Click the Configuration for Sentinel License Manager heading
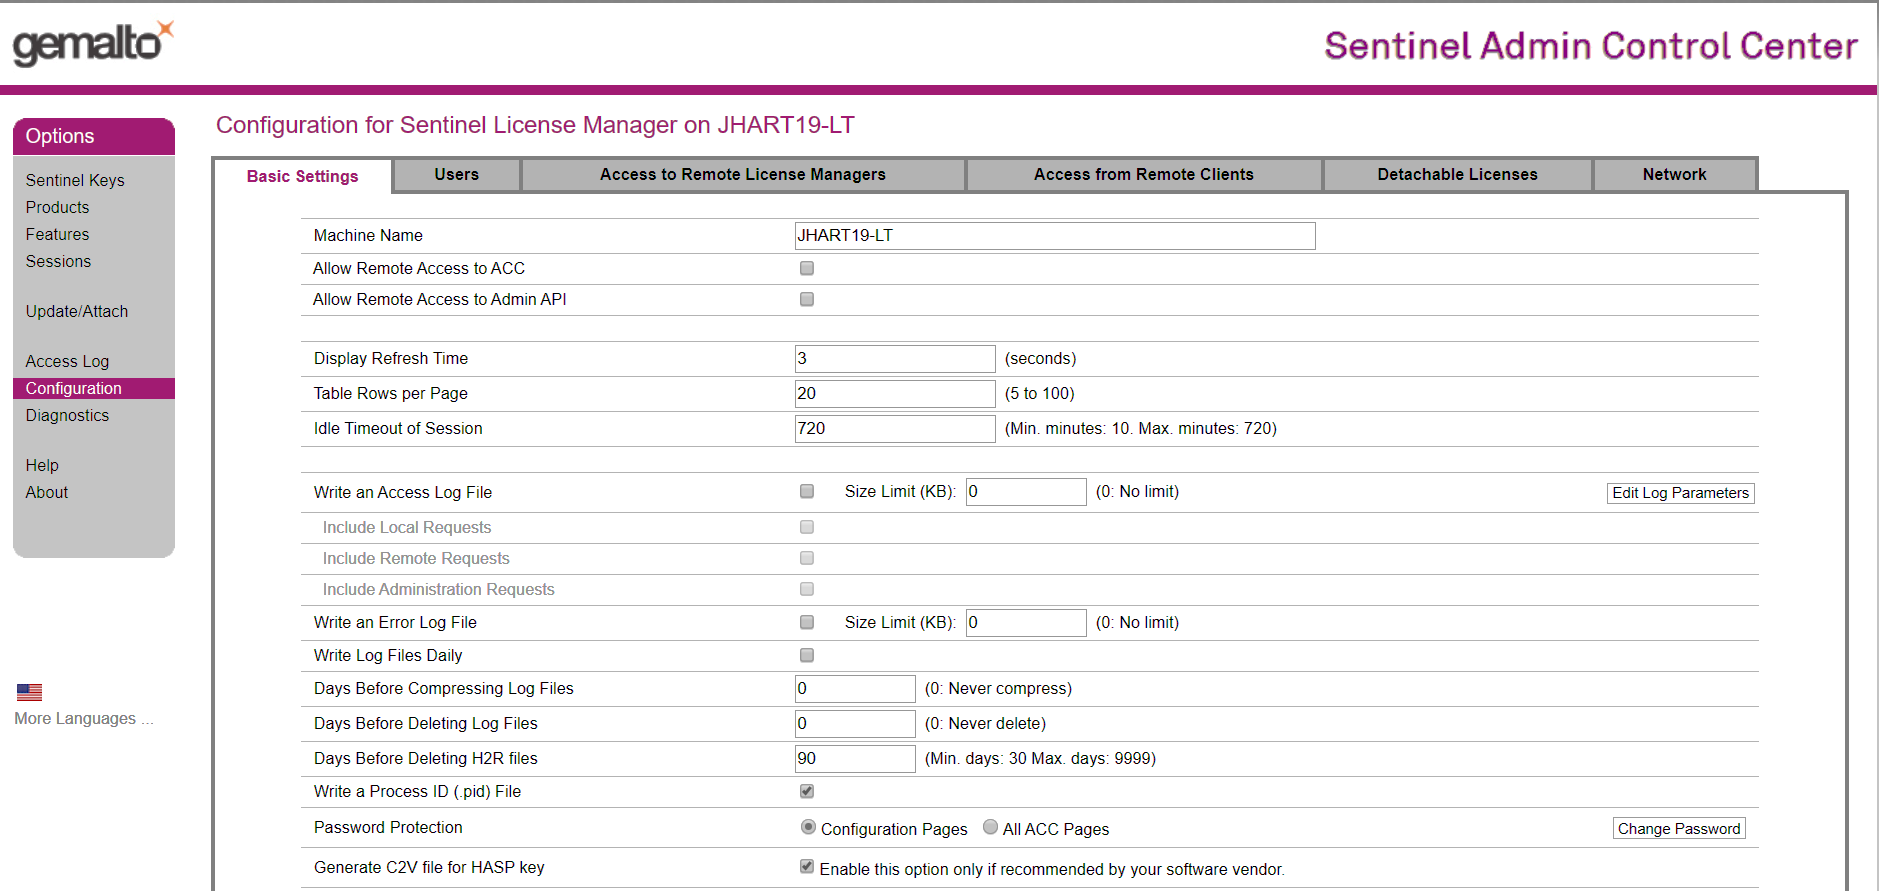The height and width of the screenshot is (891, 1879). tap(535, 125)
